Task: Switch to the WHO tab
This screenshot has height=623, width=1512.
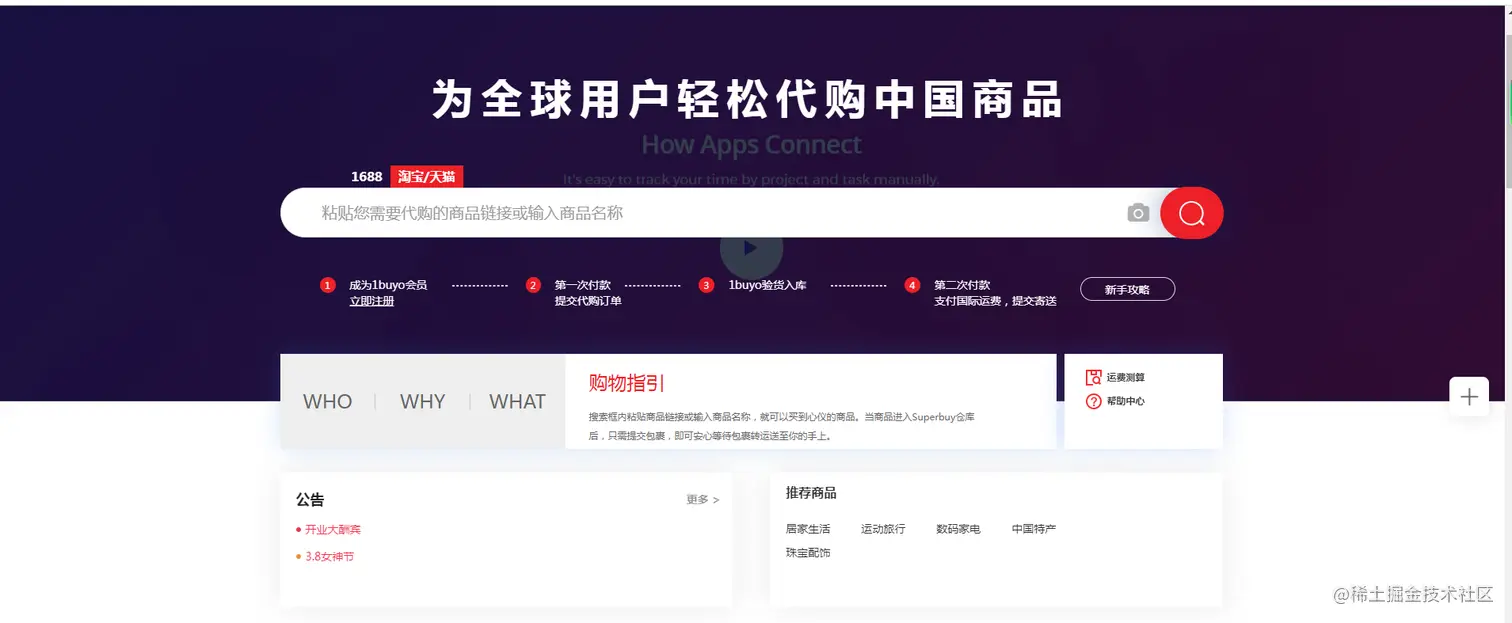Action: [x=328, y=402]
